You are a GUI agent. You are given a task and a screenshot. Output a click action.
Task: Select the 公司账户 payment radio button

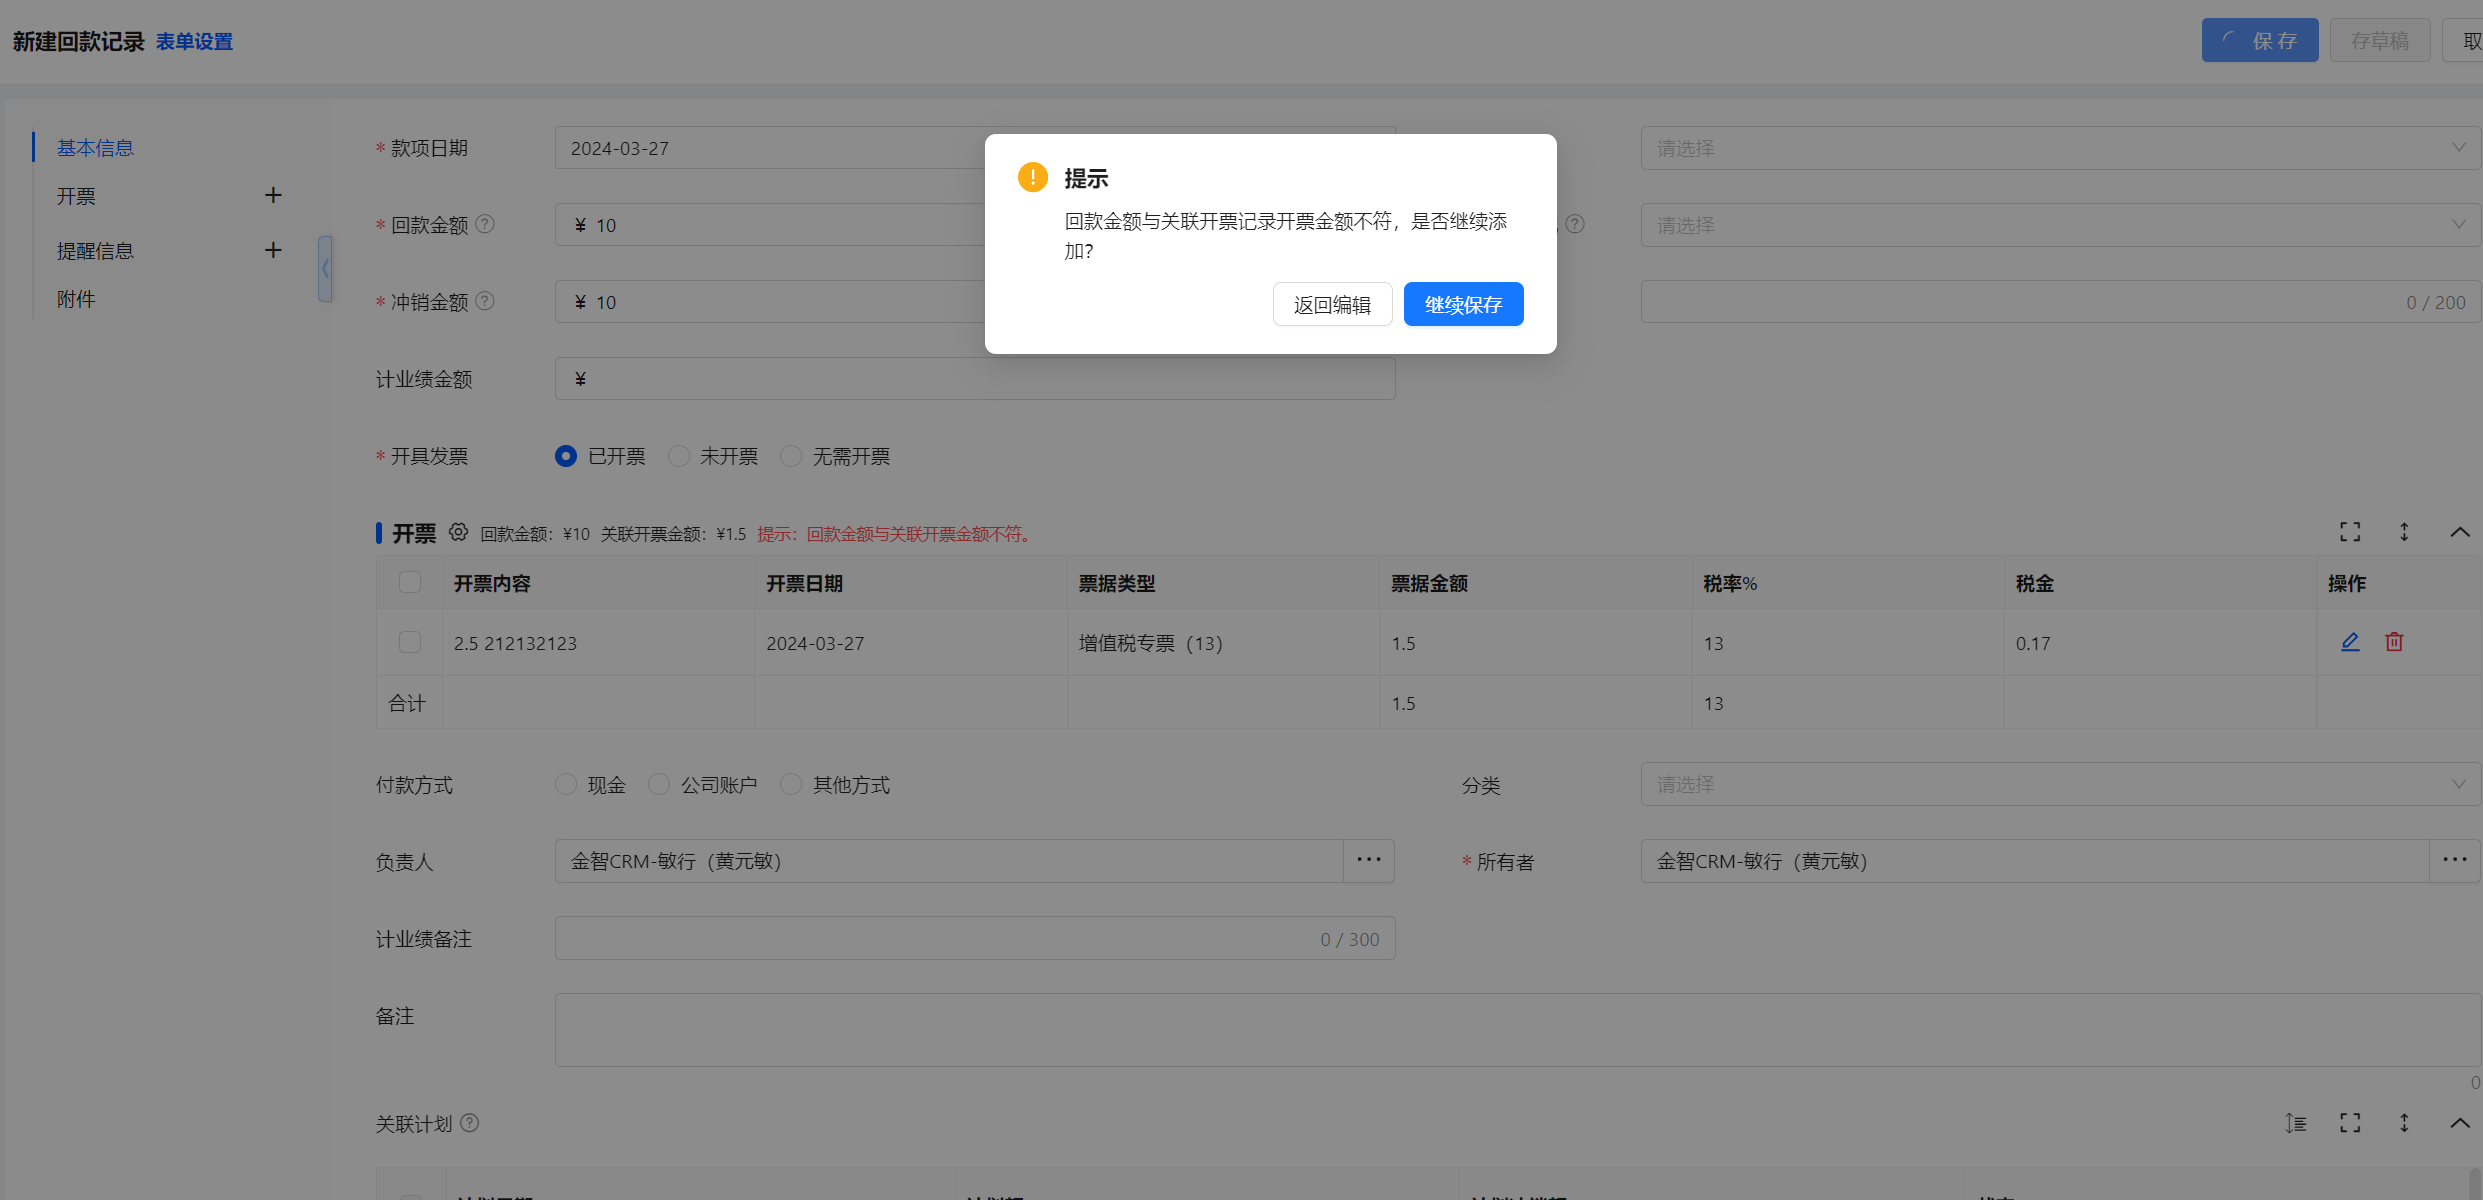point(659,784)
